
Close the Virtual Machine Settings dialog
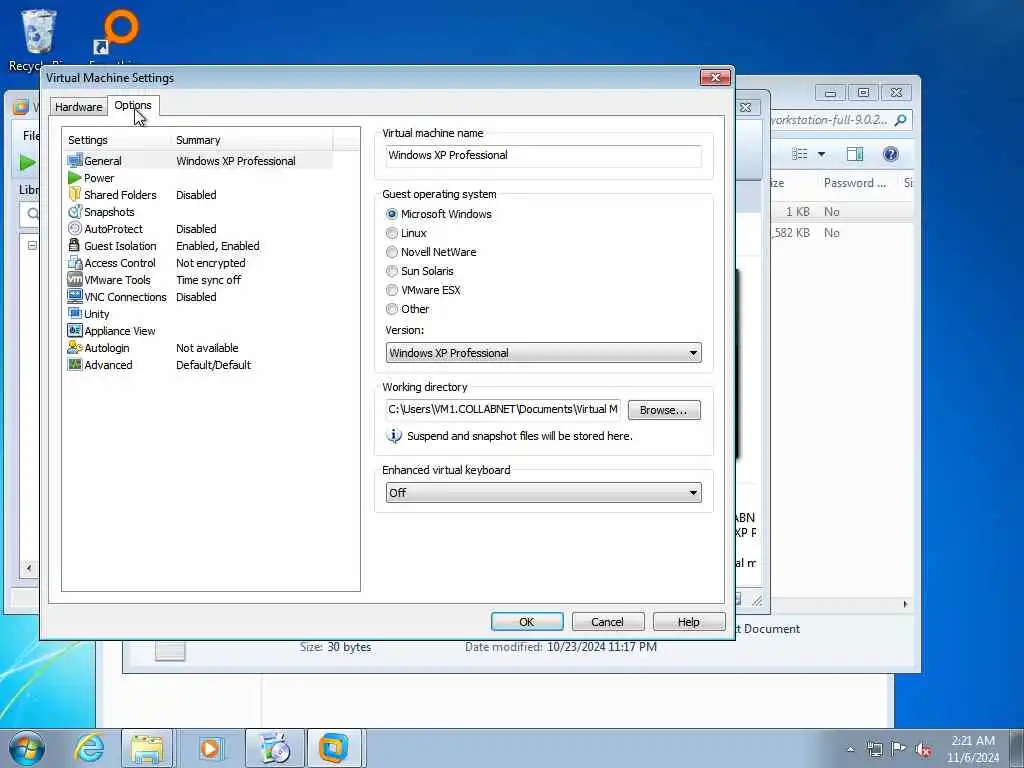click(x=716, y=78)
